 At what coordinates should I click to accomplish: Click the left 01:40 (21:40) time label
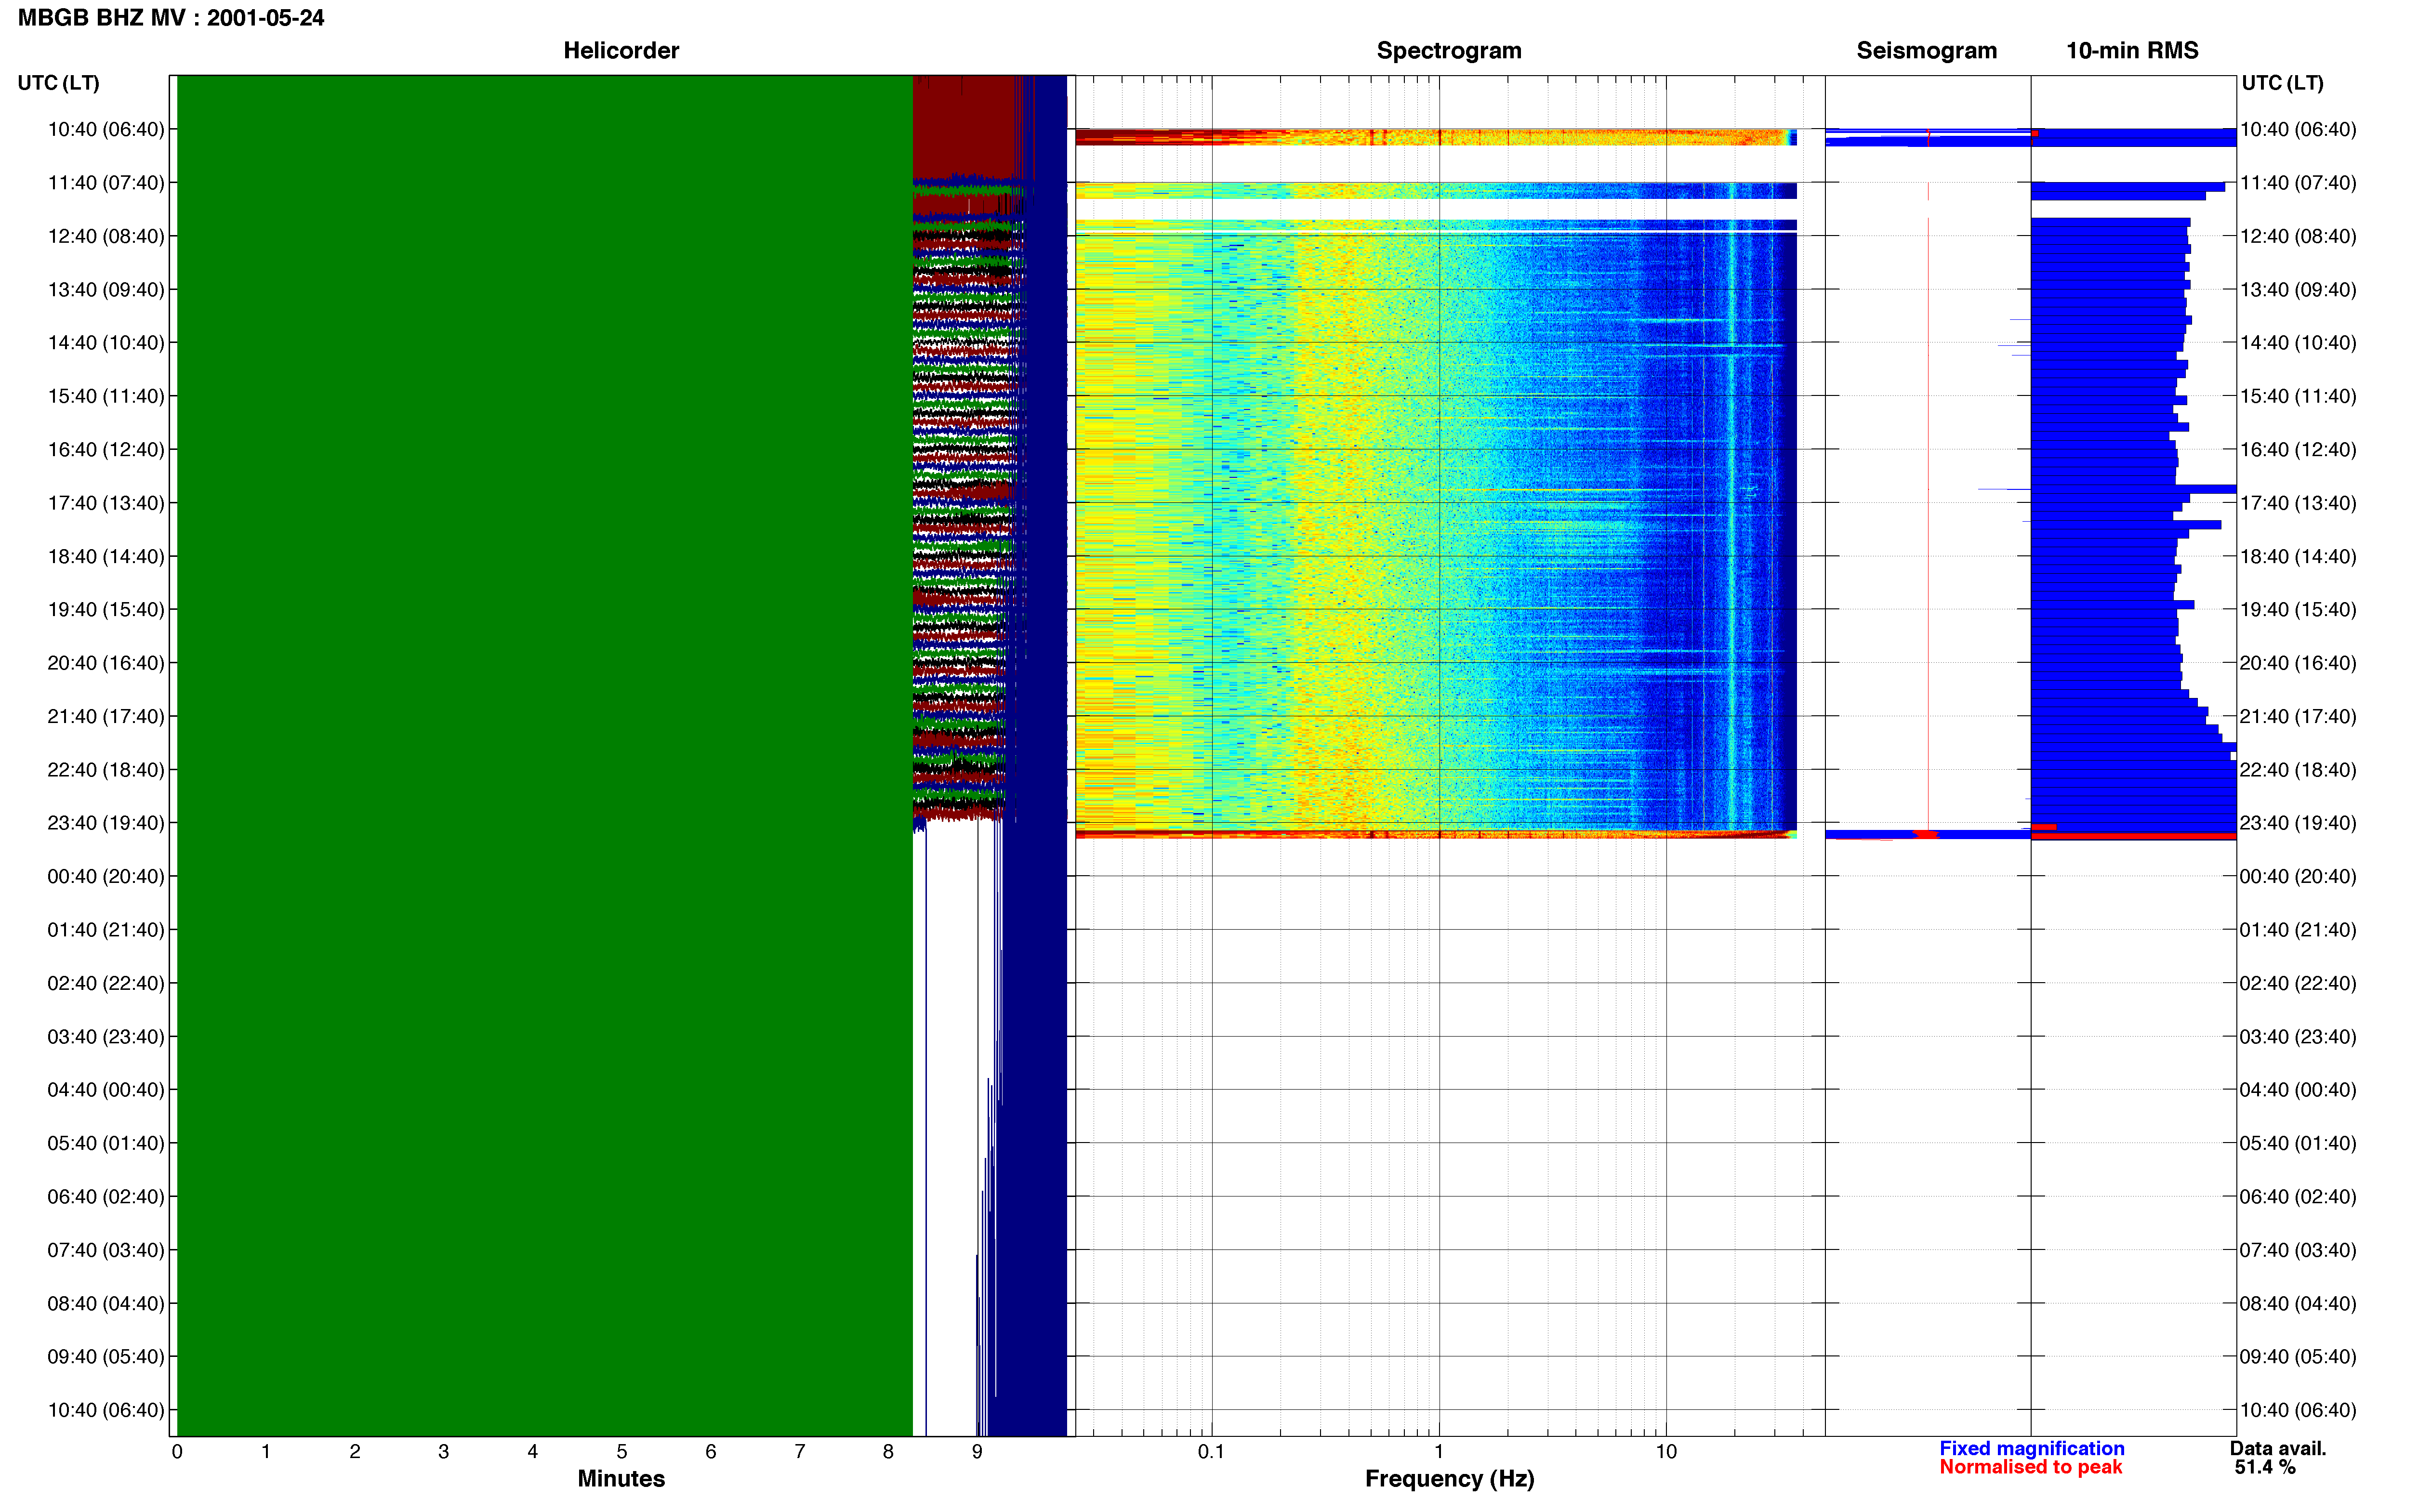106,929
